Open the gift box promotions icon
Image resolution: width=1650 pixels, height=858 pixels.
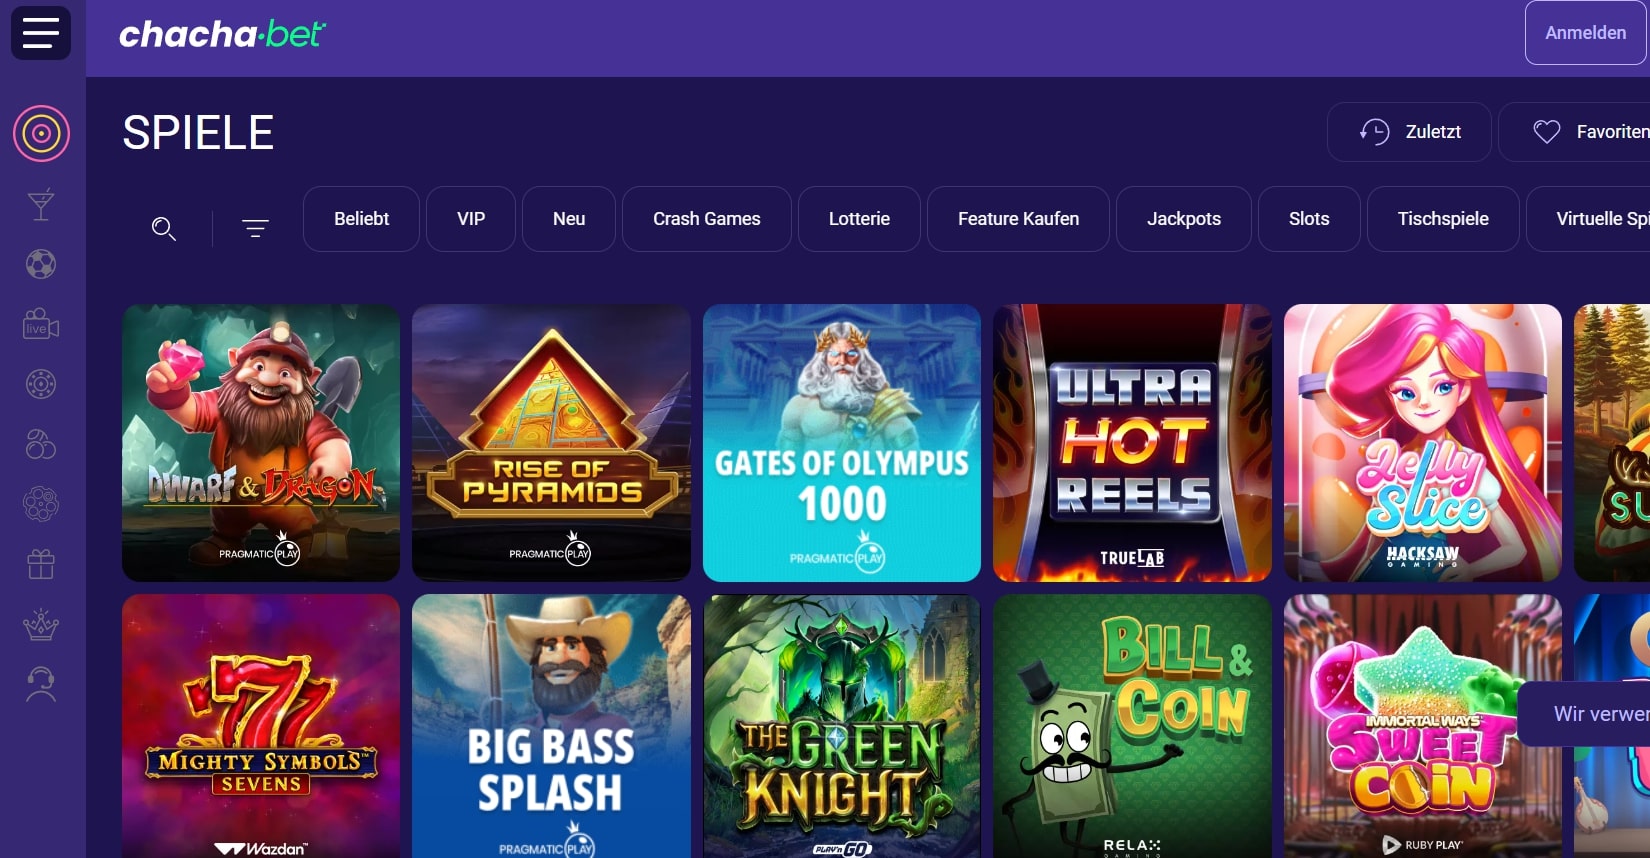41,564
